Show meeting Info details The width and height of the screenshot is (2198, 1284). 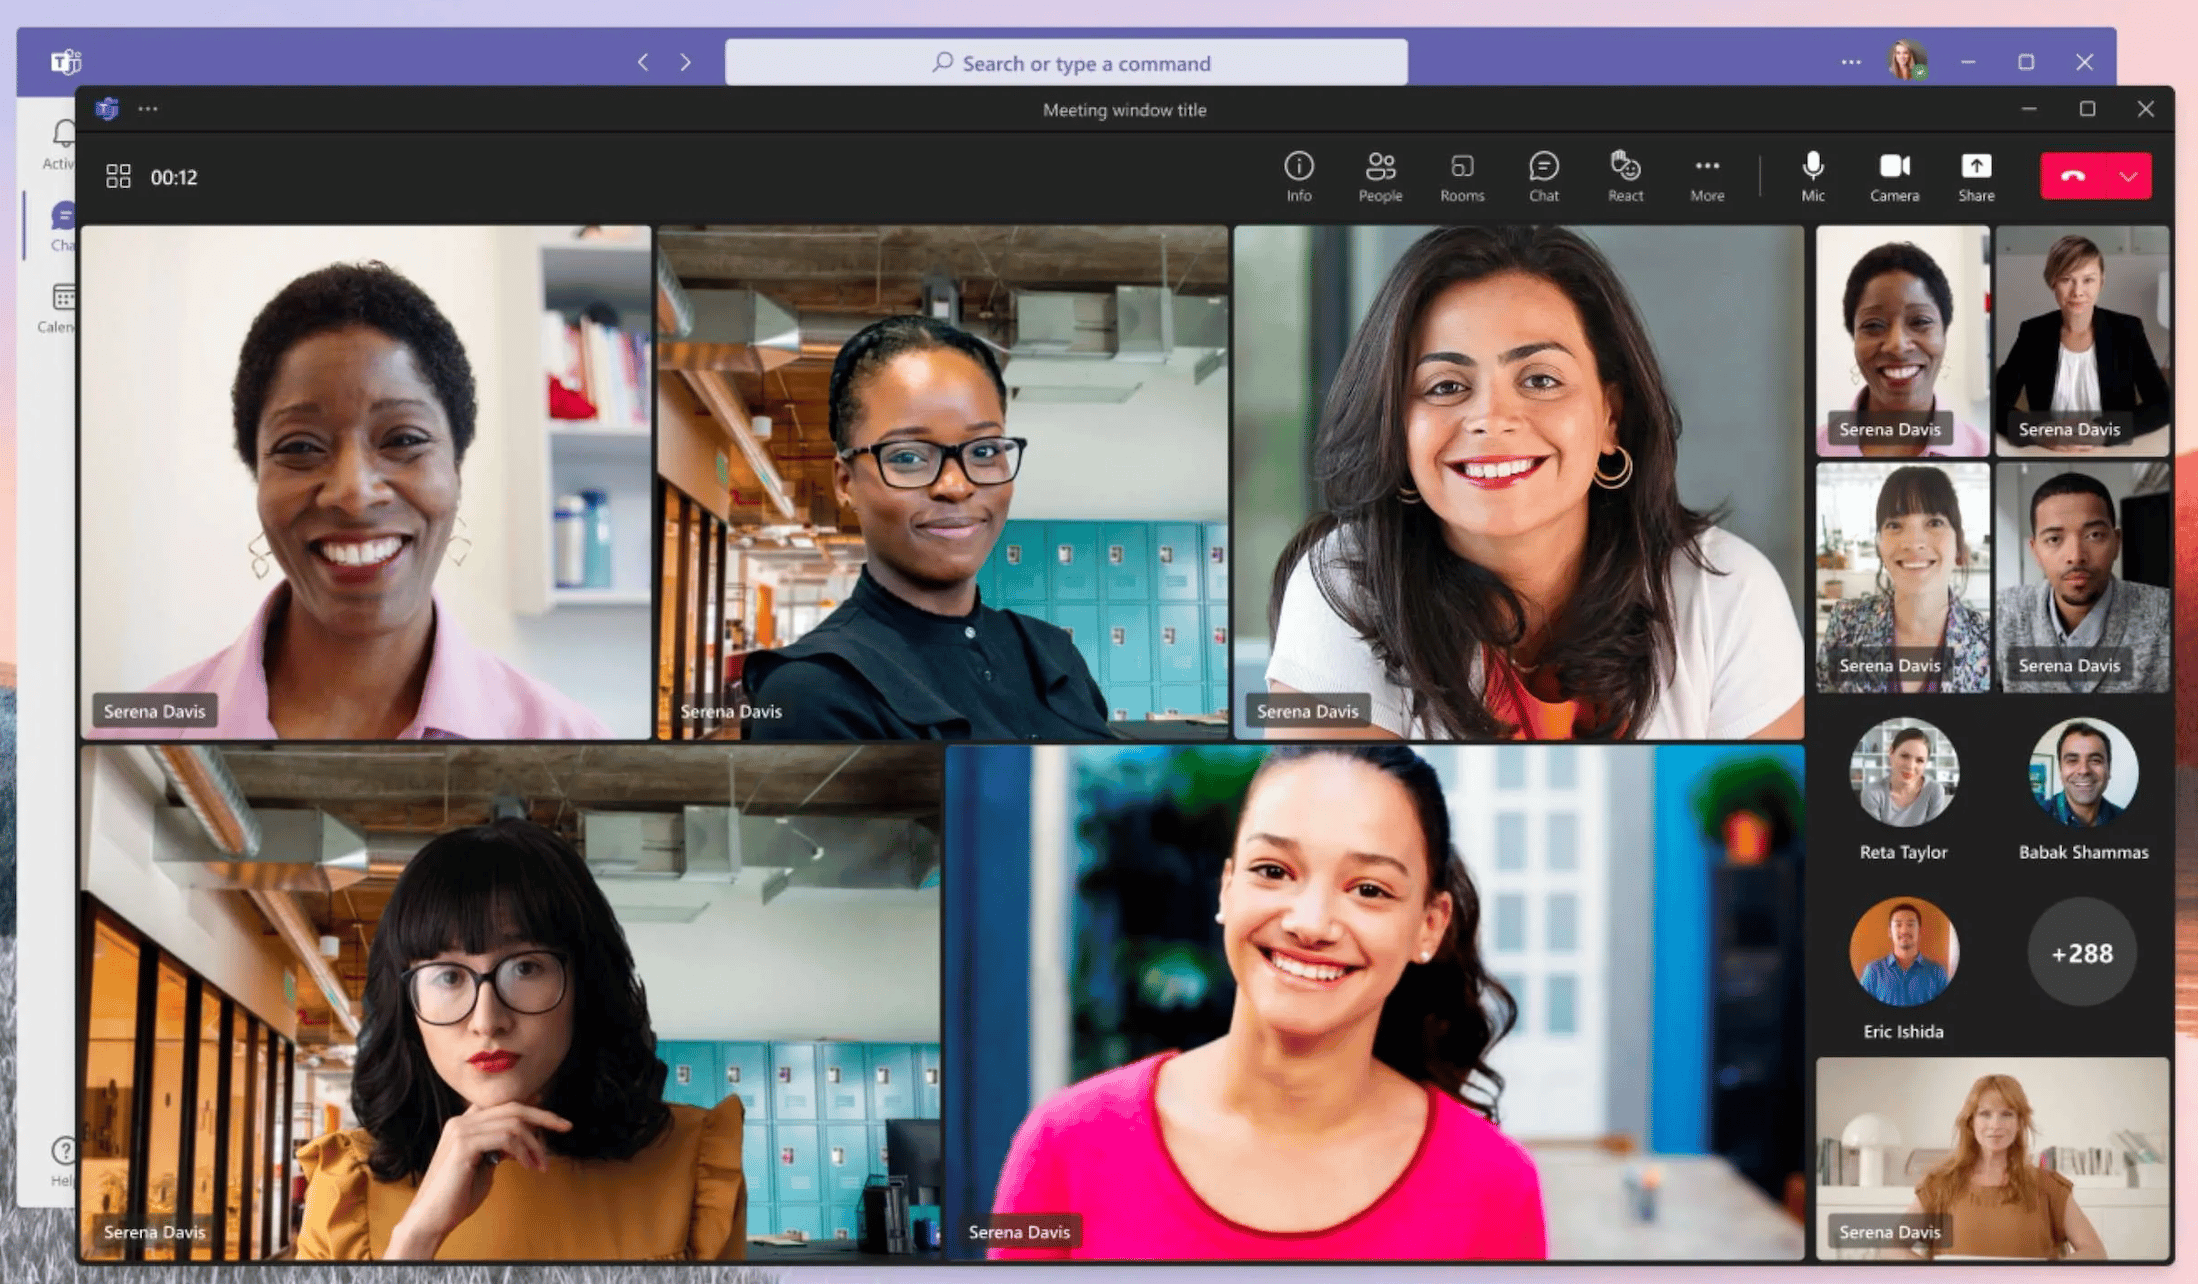click(1299, 176)
